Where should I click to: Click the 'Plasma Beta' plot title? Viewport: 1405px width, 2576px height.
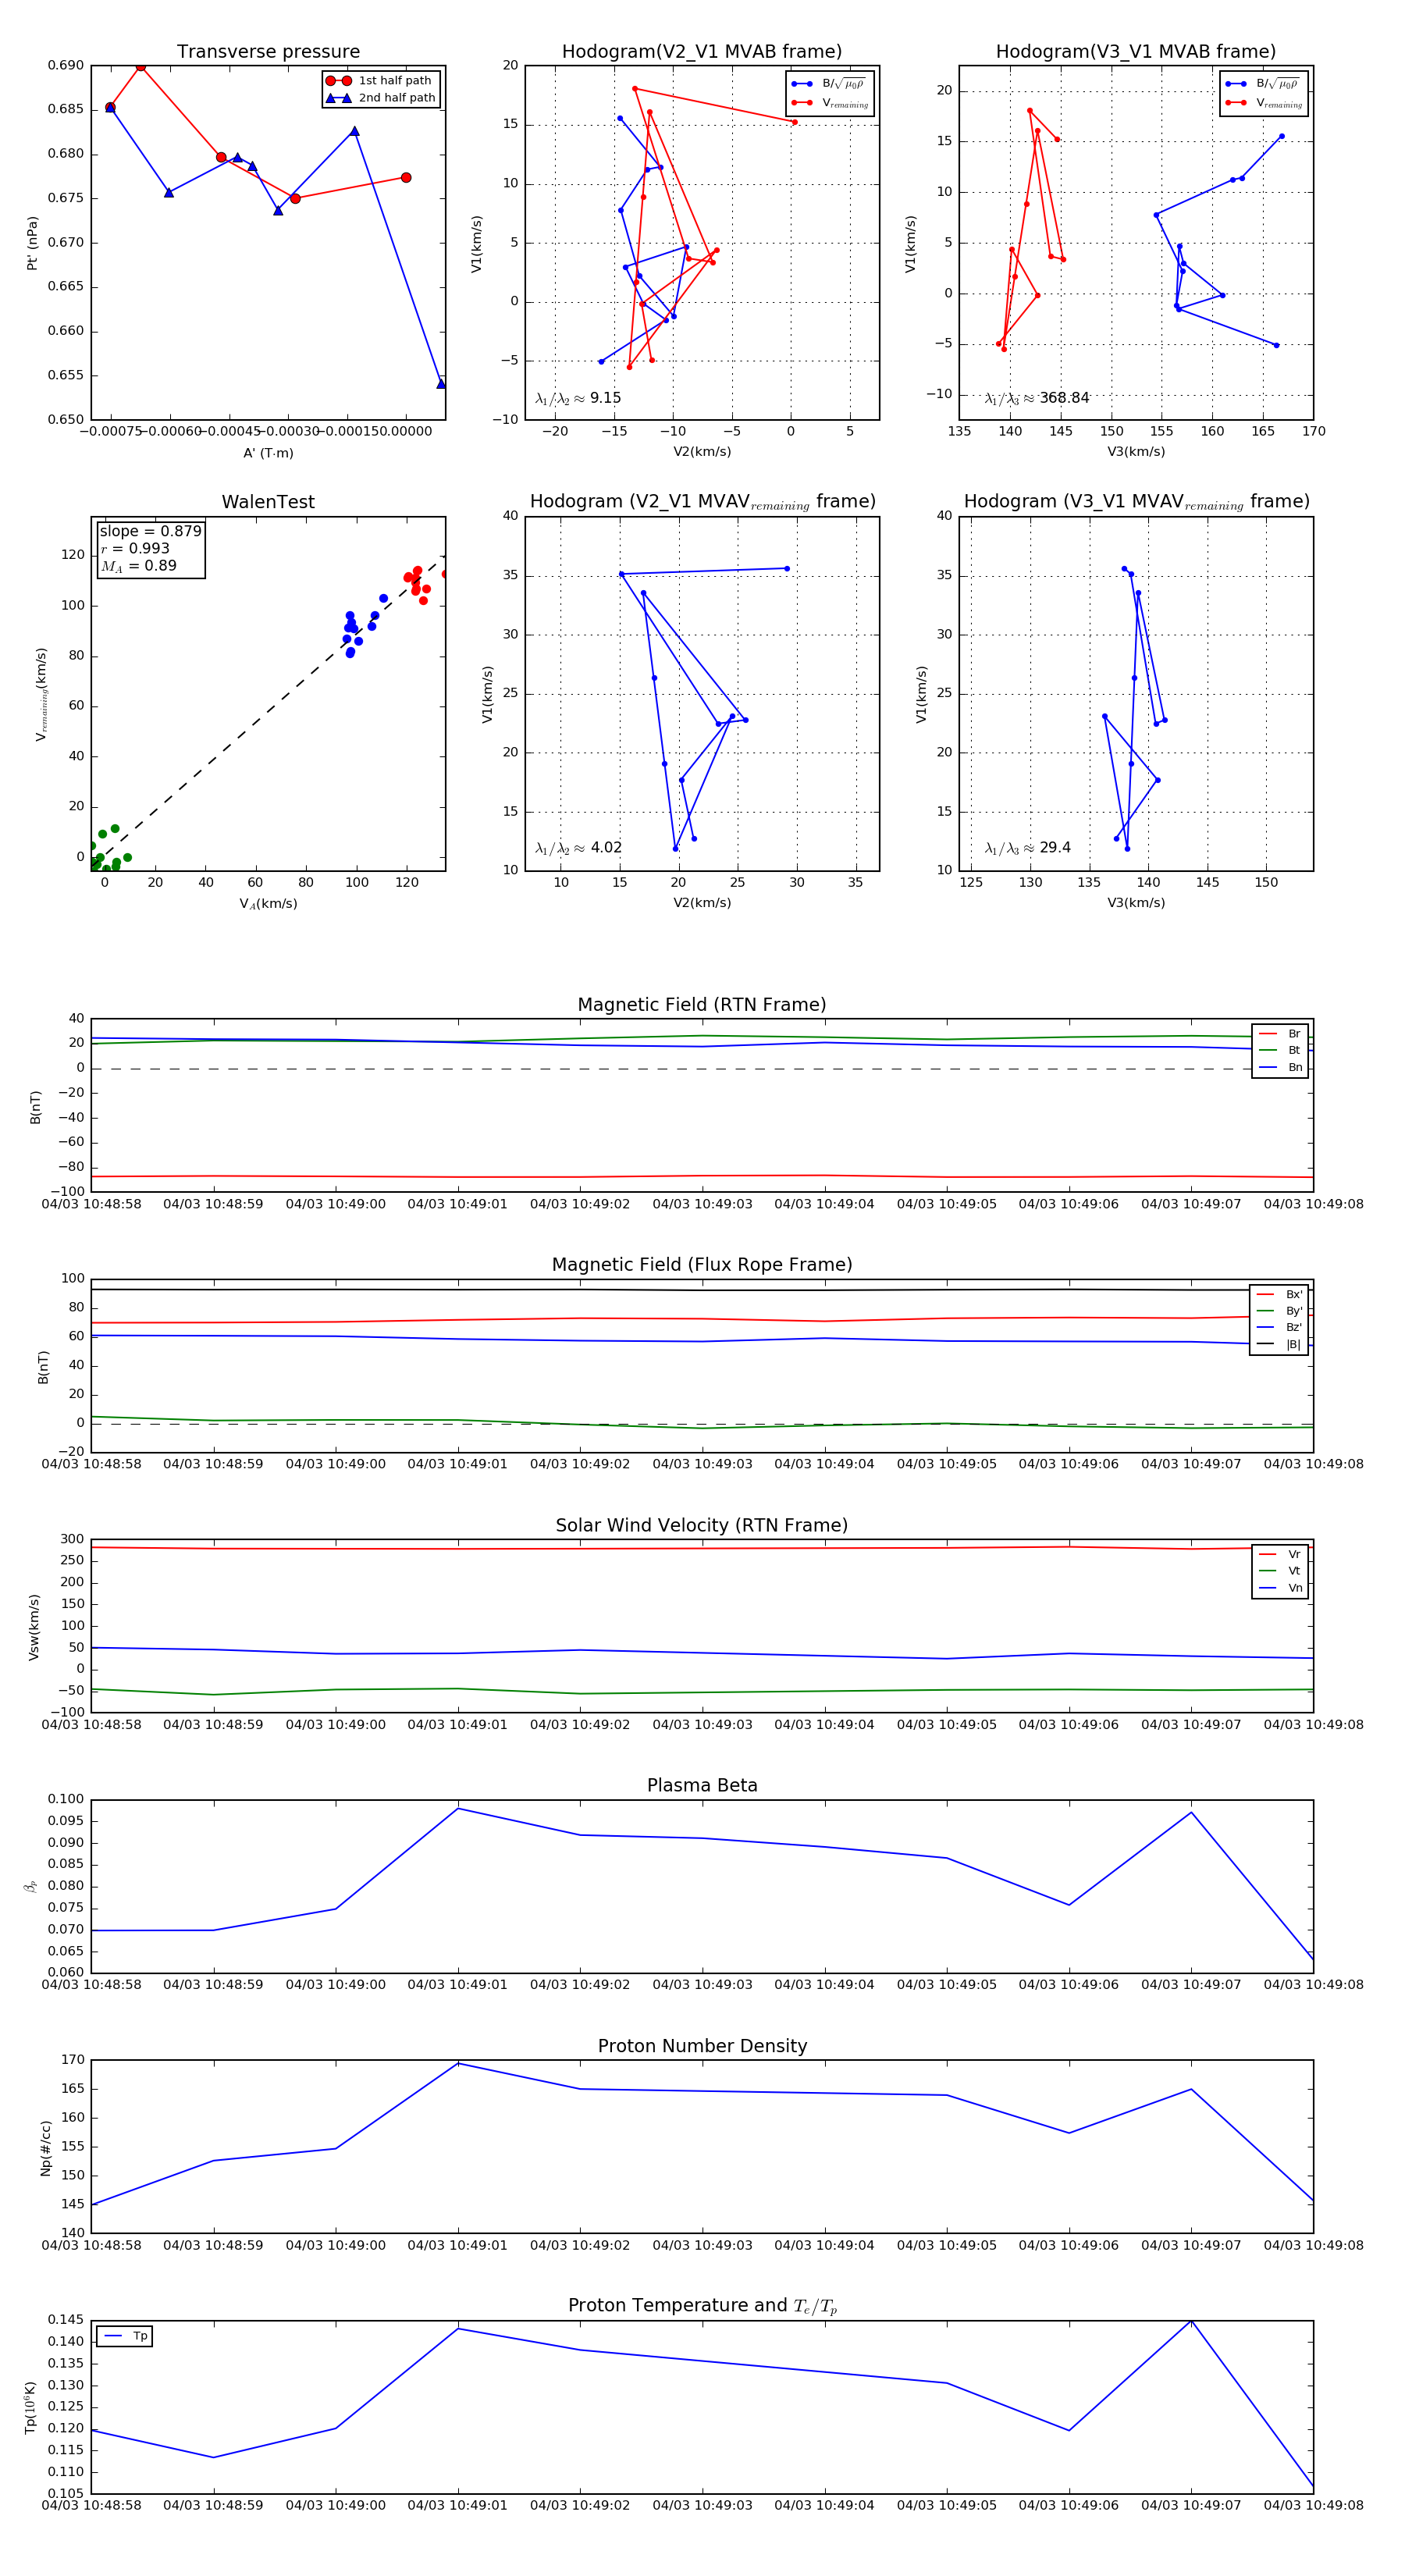tap(702, 1786)
